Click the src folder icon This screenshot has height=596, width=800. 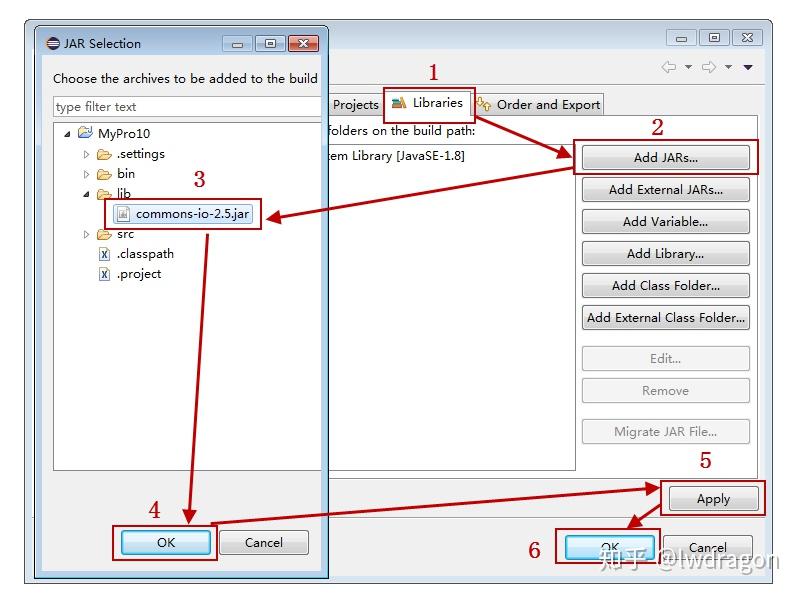[104, 234]
